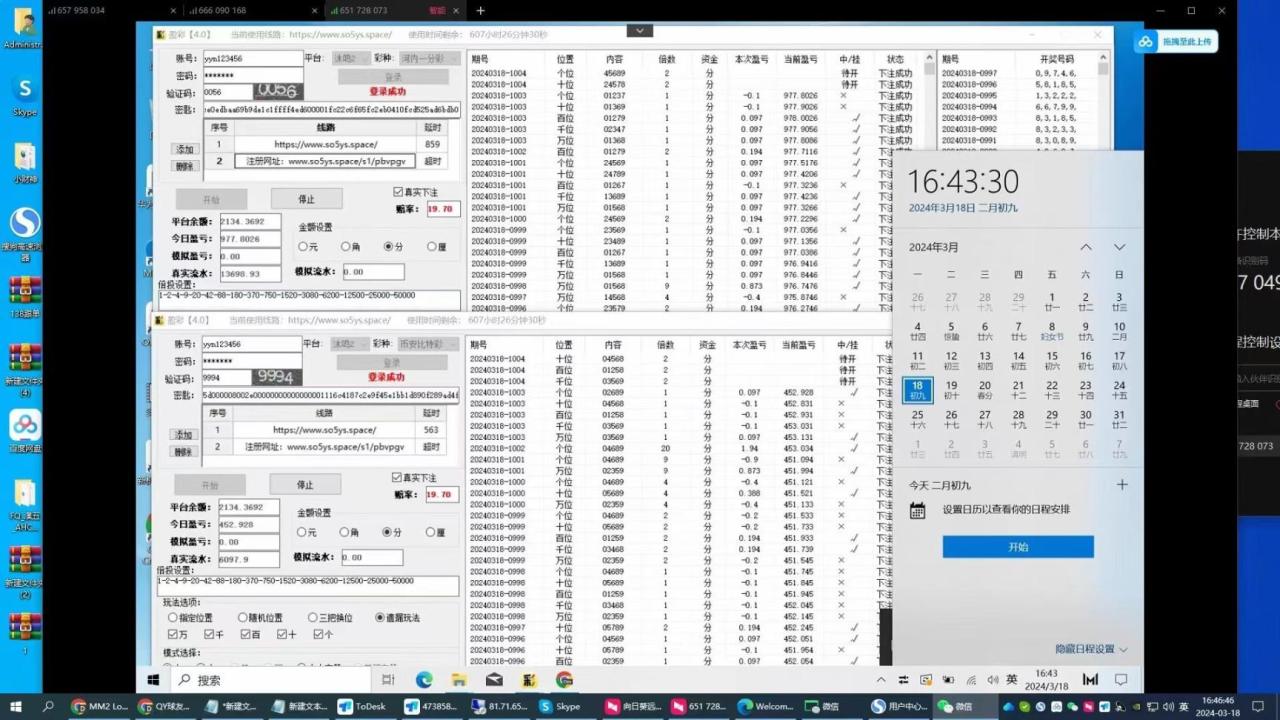The image size is (1280, 720).
Task: Toggle 真实下注 checkbox in upper window
Action: tap(398, 192)
